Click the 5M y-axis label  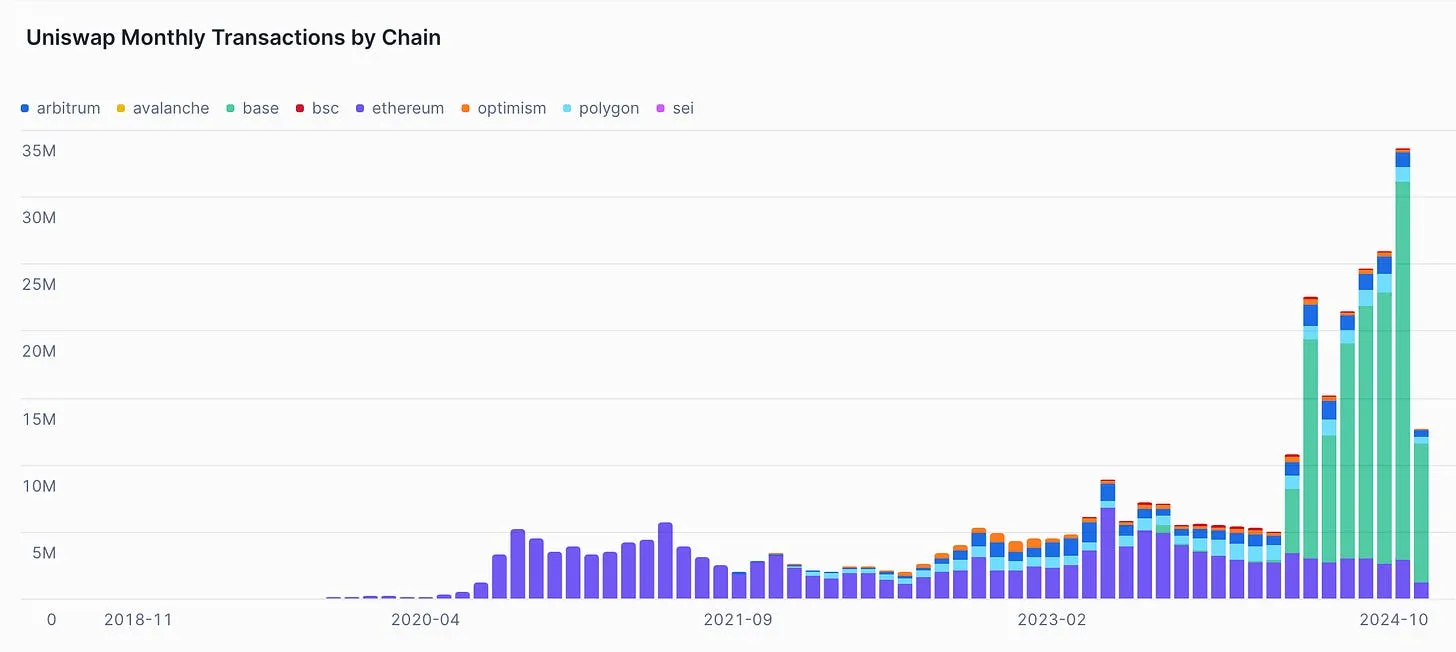click(x=42, y=552)
